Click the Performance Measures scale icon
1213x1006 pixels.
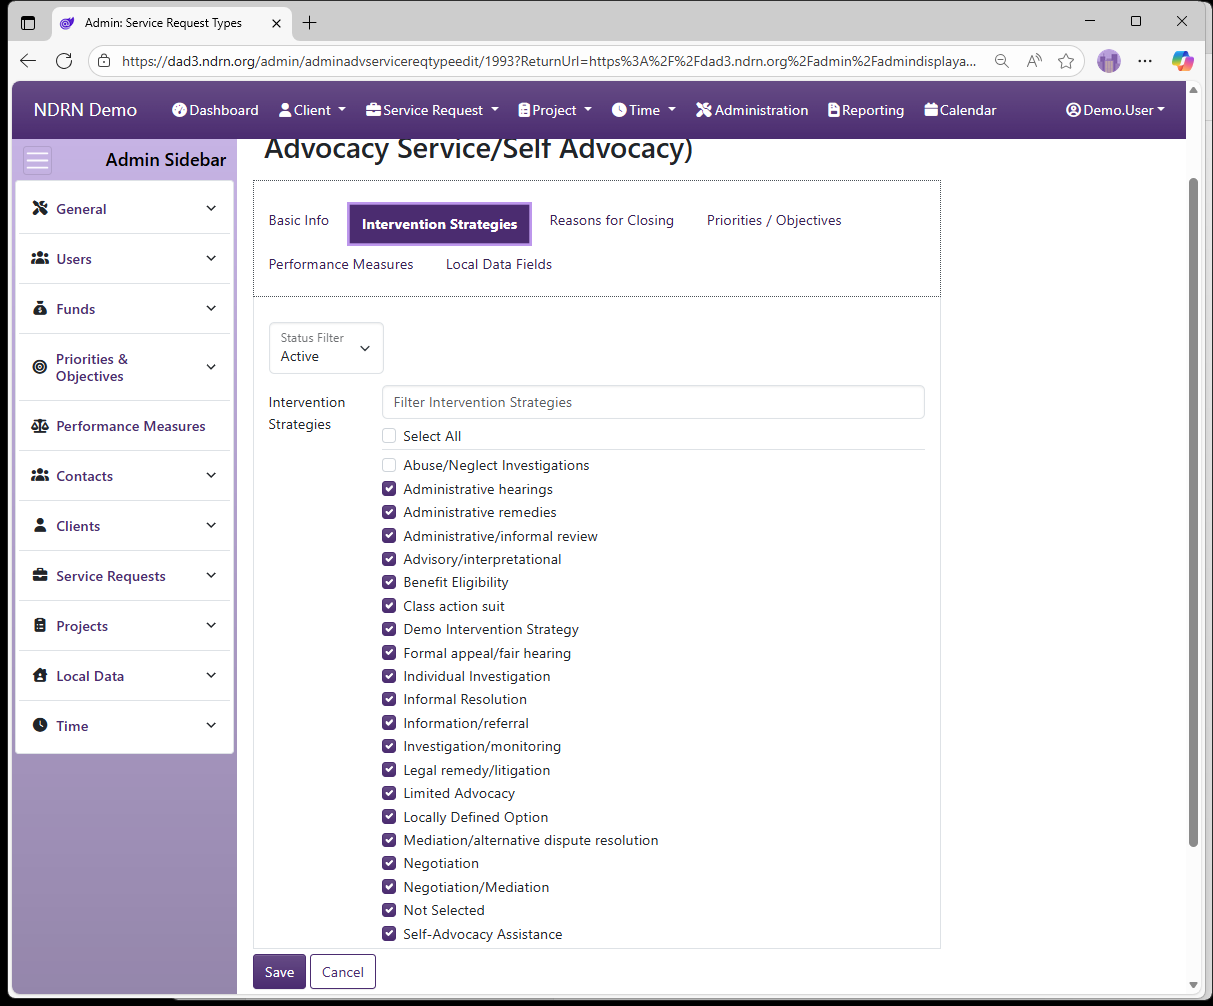(x=40, y=426)
